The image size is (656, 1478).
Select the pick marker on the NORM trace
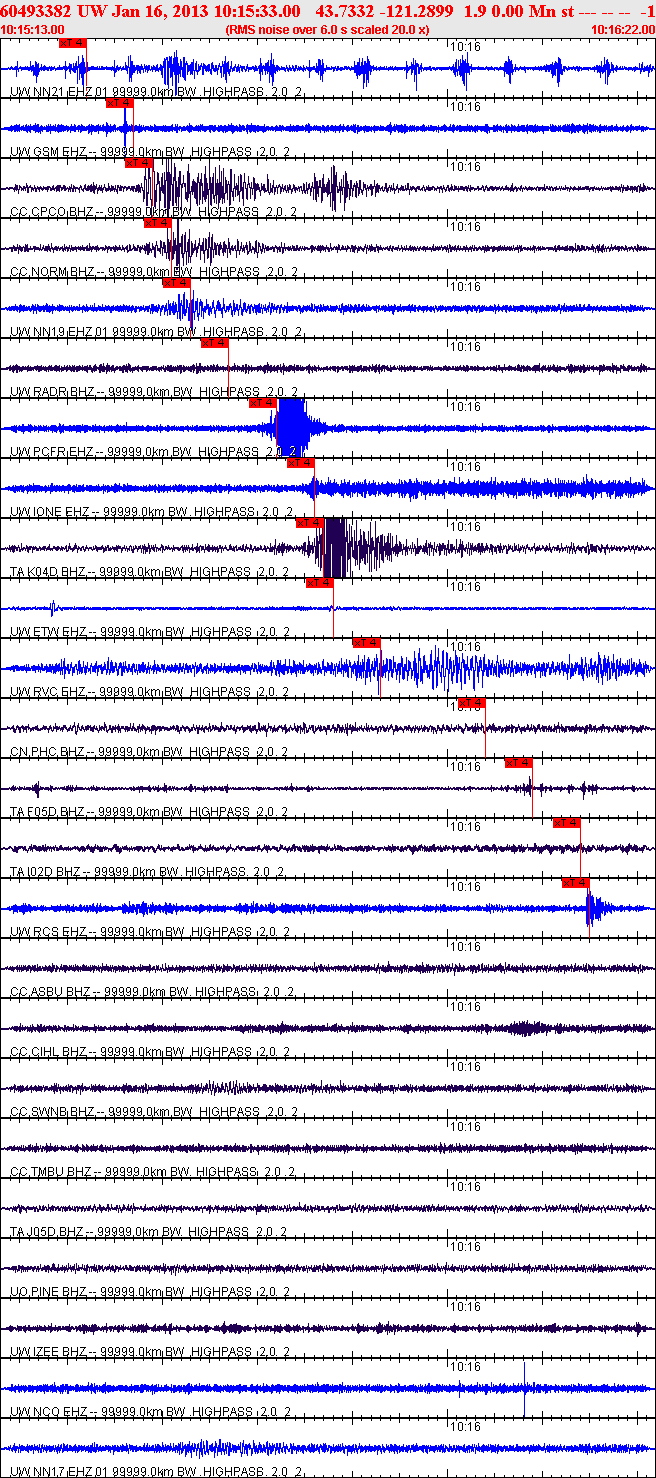(158, 223)
